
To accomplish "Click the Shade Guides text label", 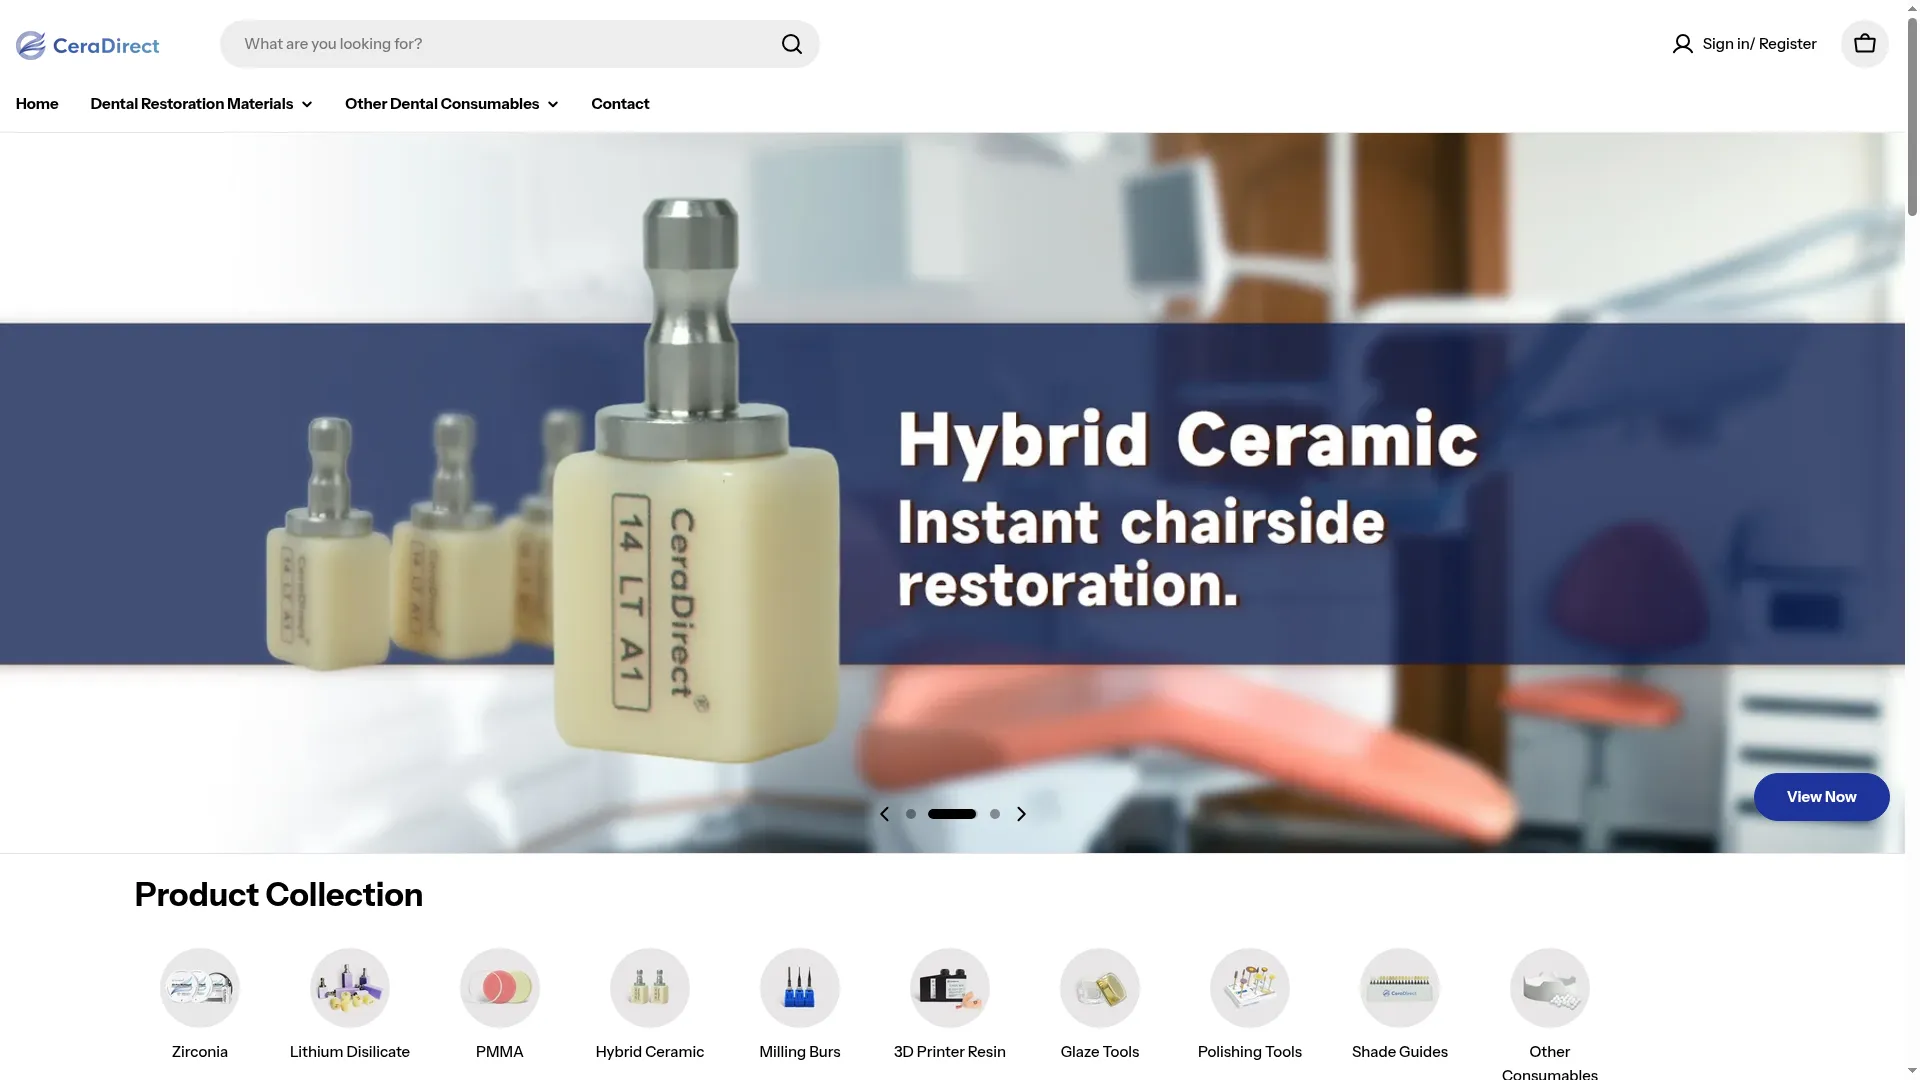I will coord(1400,1052).
